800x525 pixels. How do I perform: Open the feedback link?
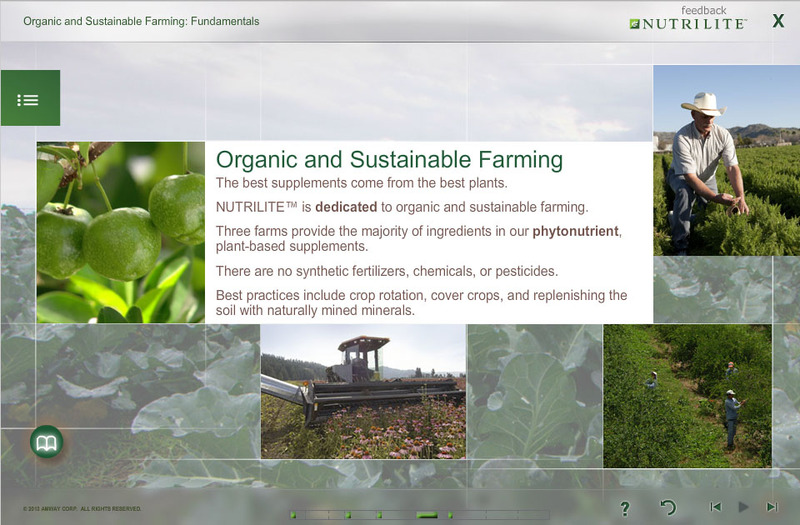pos(704,10)
